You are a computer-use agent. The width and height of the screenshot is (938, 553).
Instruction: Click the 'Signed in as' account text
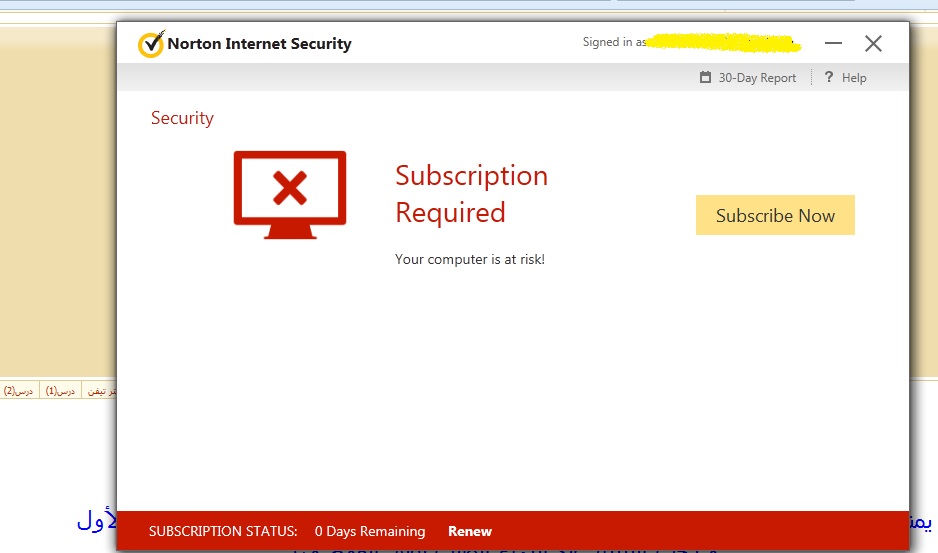tap(614, 42)
